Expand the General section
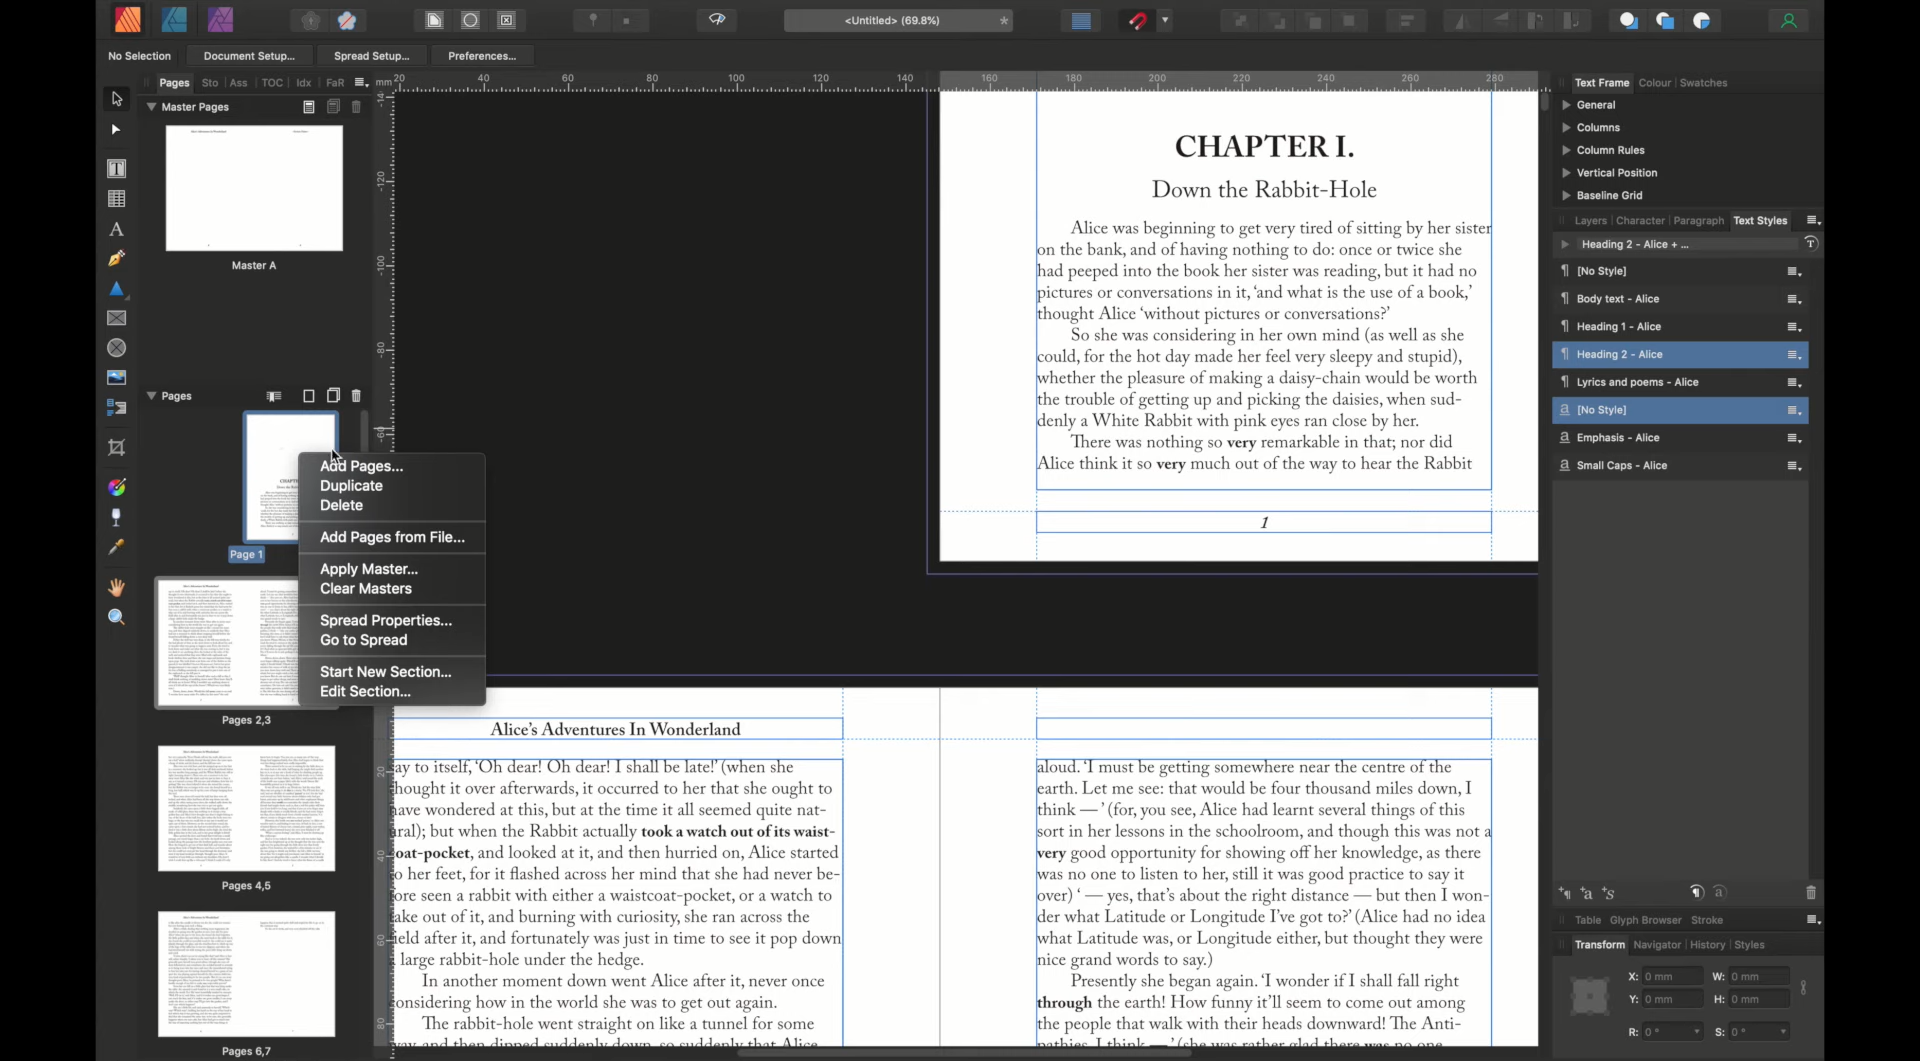This screenshot has height=1061, width=1920. [1566, 105]
